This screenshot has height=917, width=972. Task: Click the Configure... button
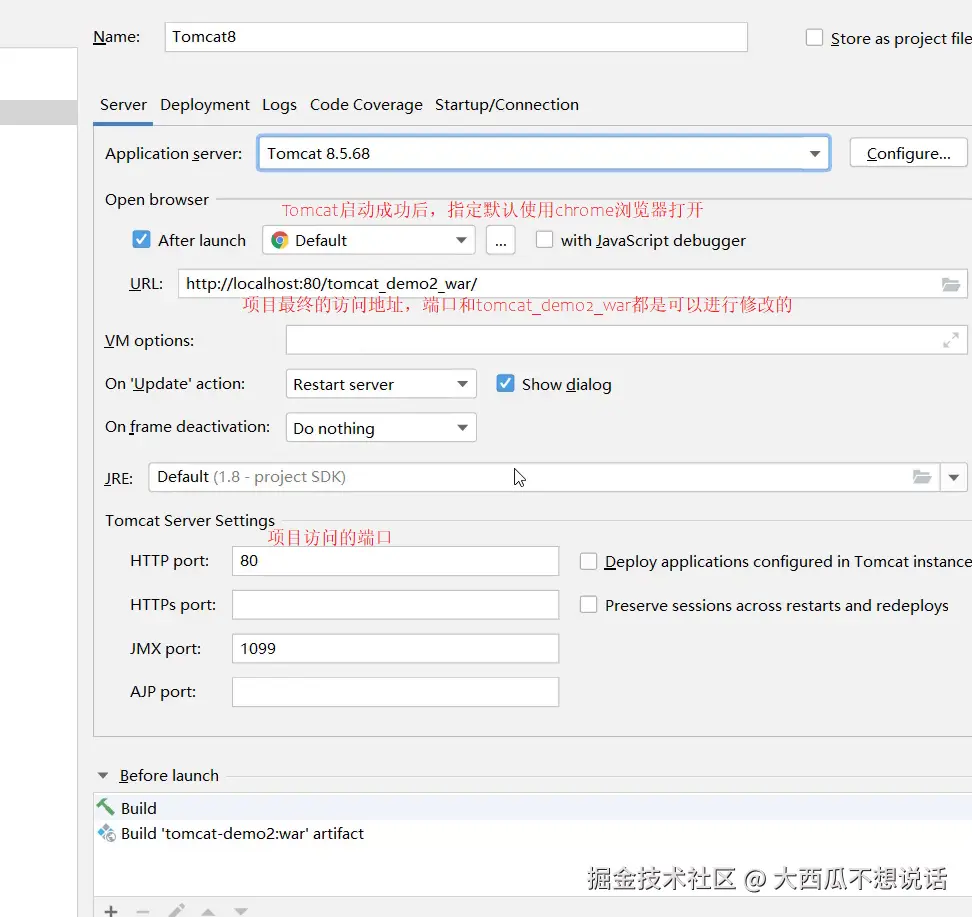[x=908, y=153]
